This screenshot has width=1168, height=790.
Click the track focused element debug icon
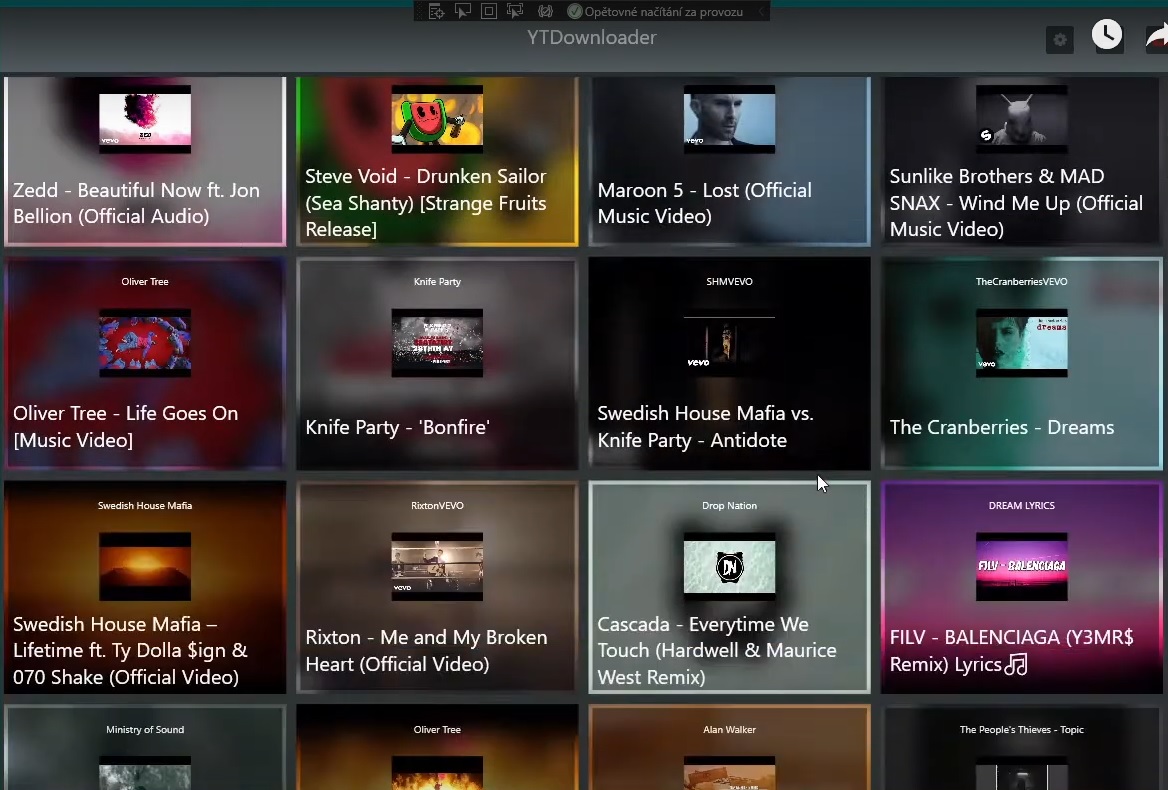(x=515, y=12)
